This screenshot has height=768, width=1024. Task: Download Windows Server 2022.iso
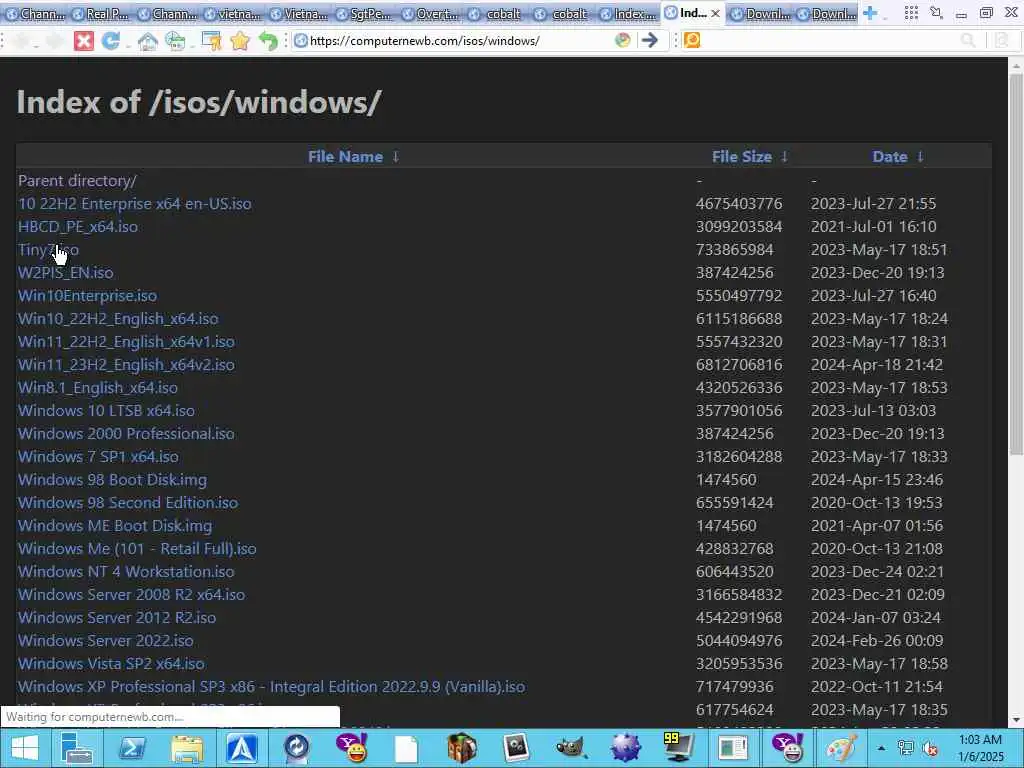point(106,641)
